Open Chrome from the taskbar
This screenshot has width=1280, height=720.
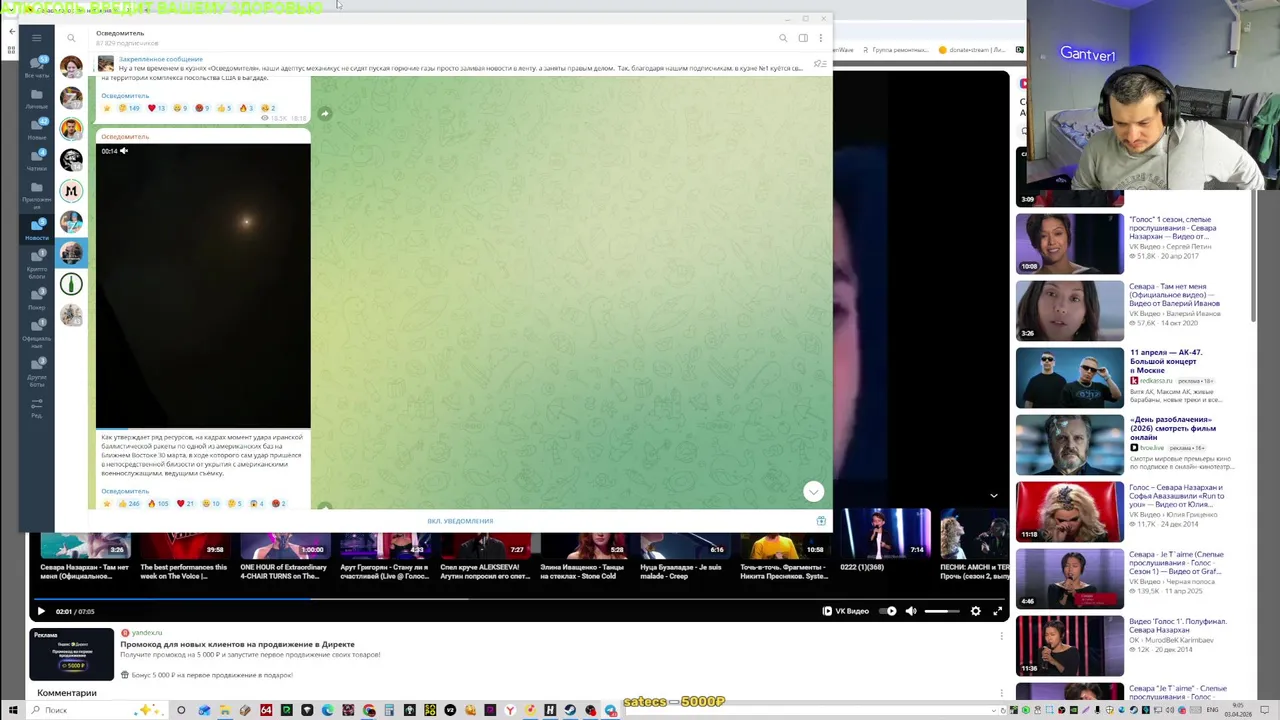(369, 710)
